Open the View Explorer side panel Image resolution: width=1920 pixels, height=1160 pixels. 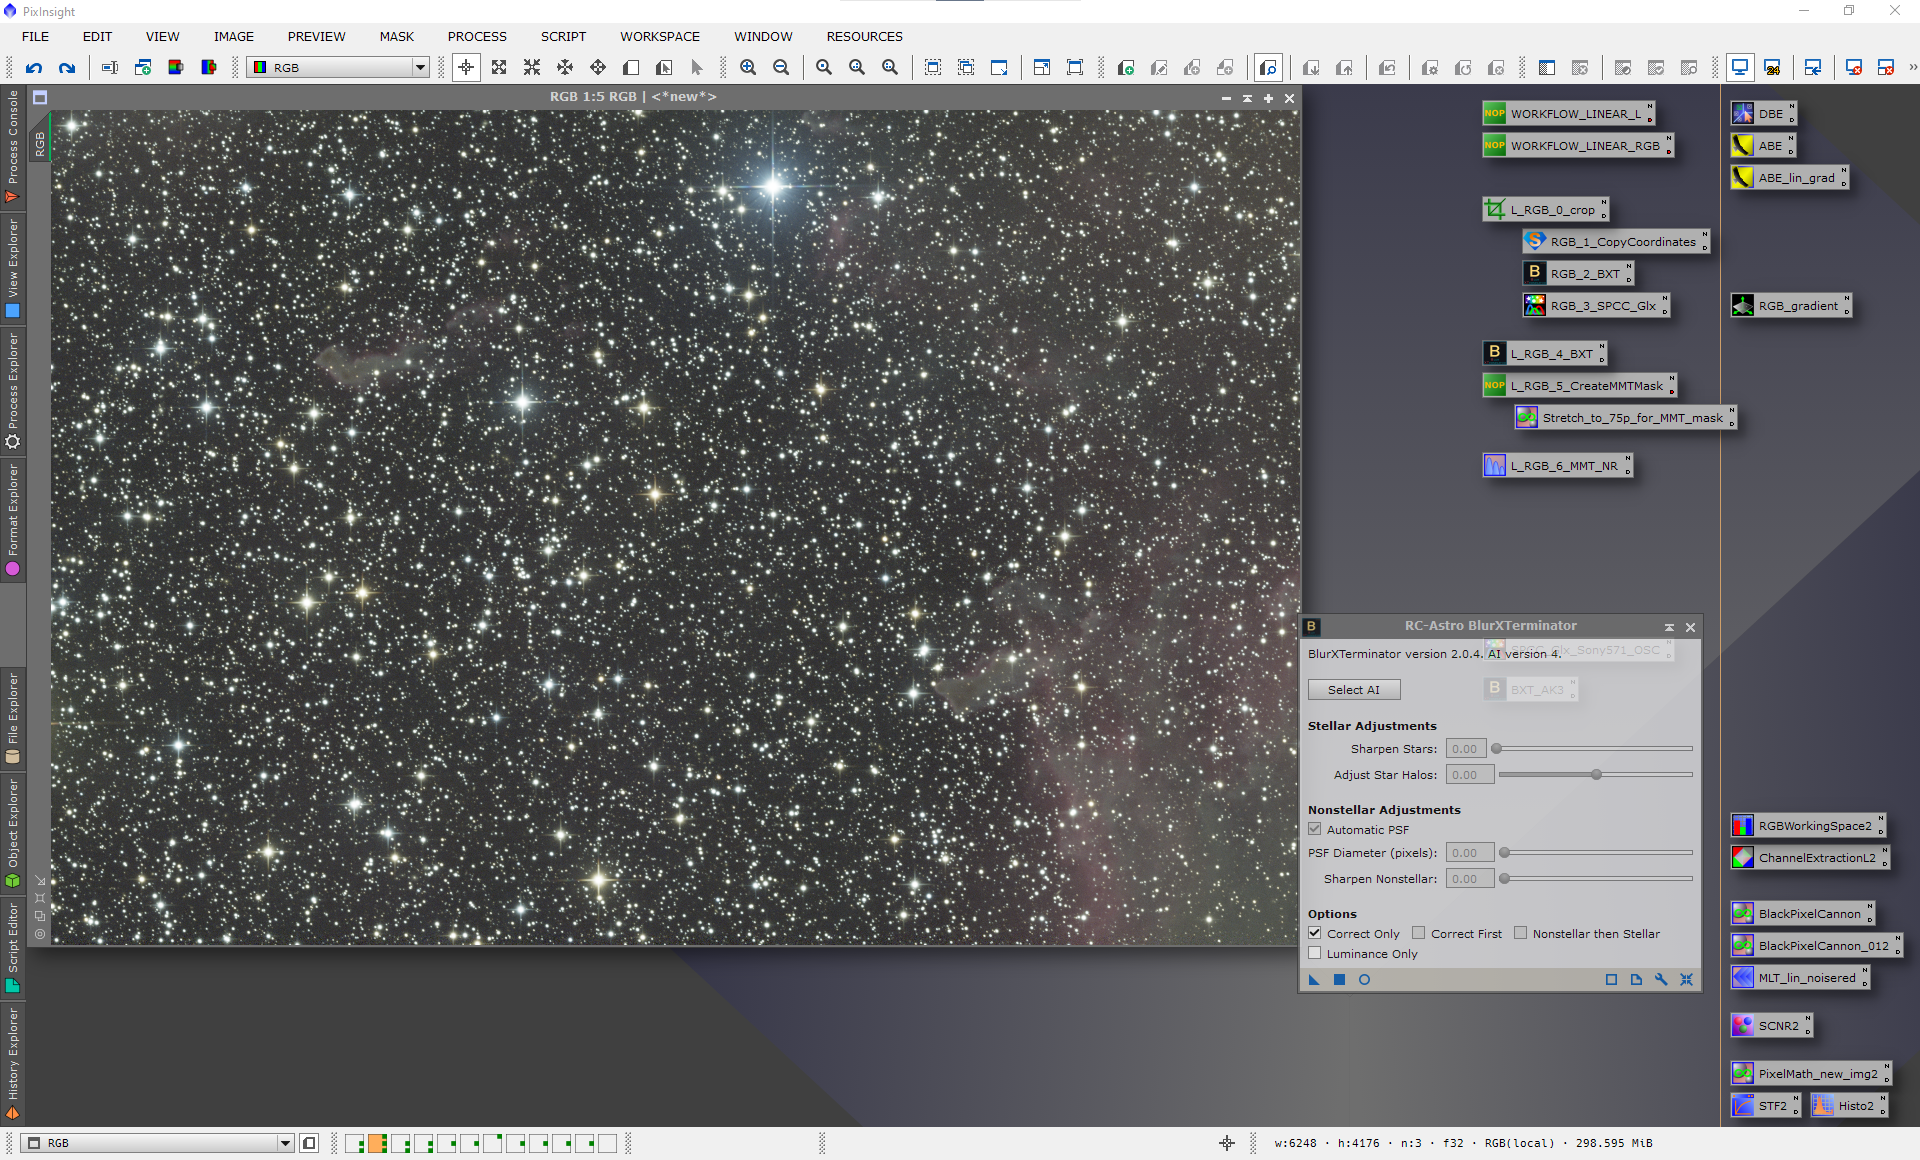(x=12, y=268)
